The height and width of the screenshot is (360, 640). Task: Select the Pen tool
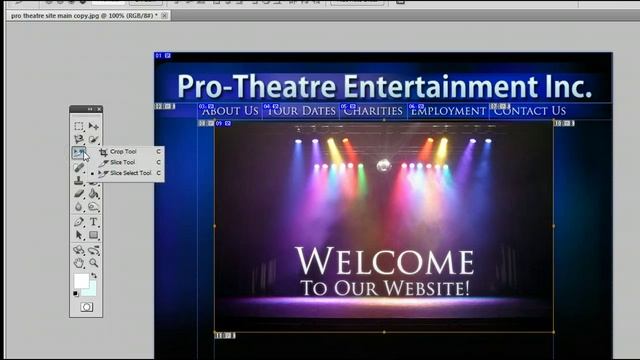pos(79,222)
